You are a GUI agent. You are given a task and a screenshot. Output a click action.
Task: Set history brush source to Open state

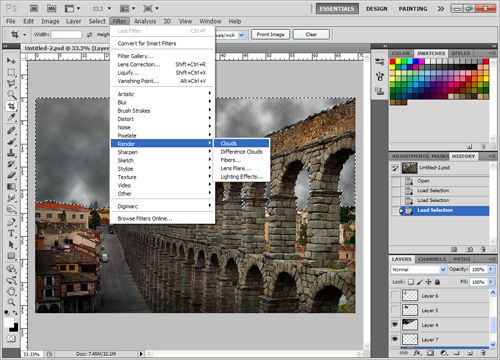pos(395,181)
